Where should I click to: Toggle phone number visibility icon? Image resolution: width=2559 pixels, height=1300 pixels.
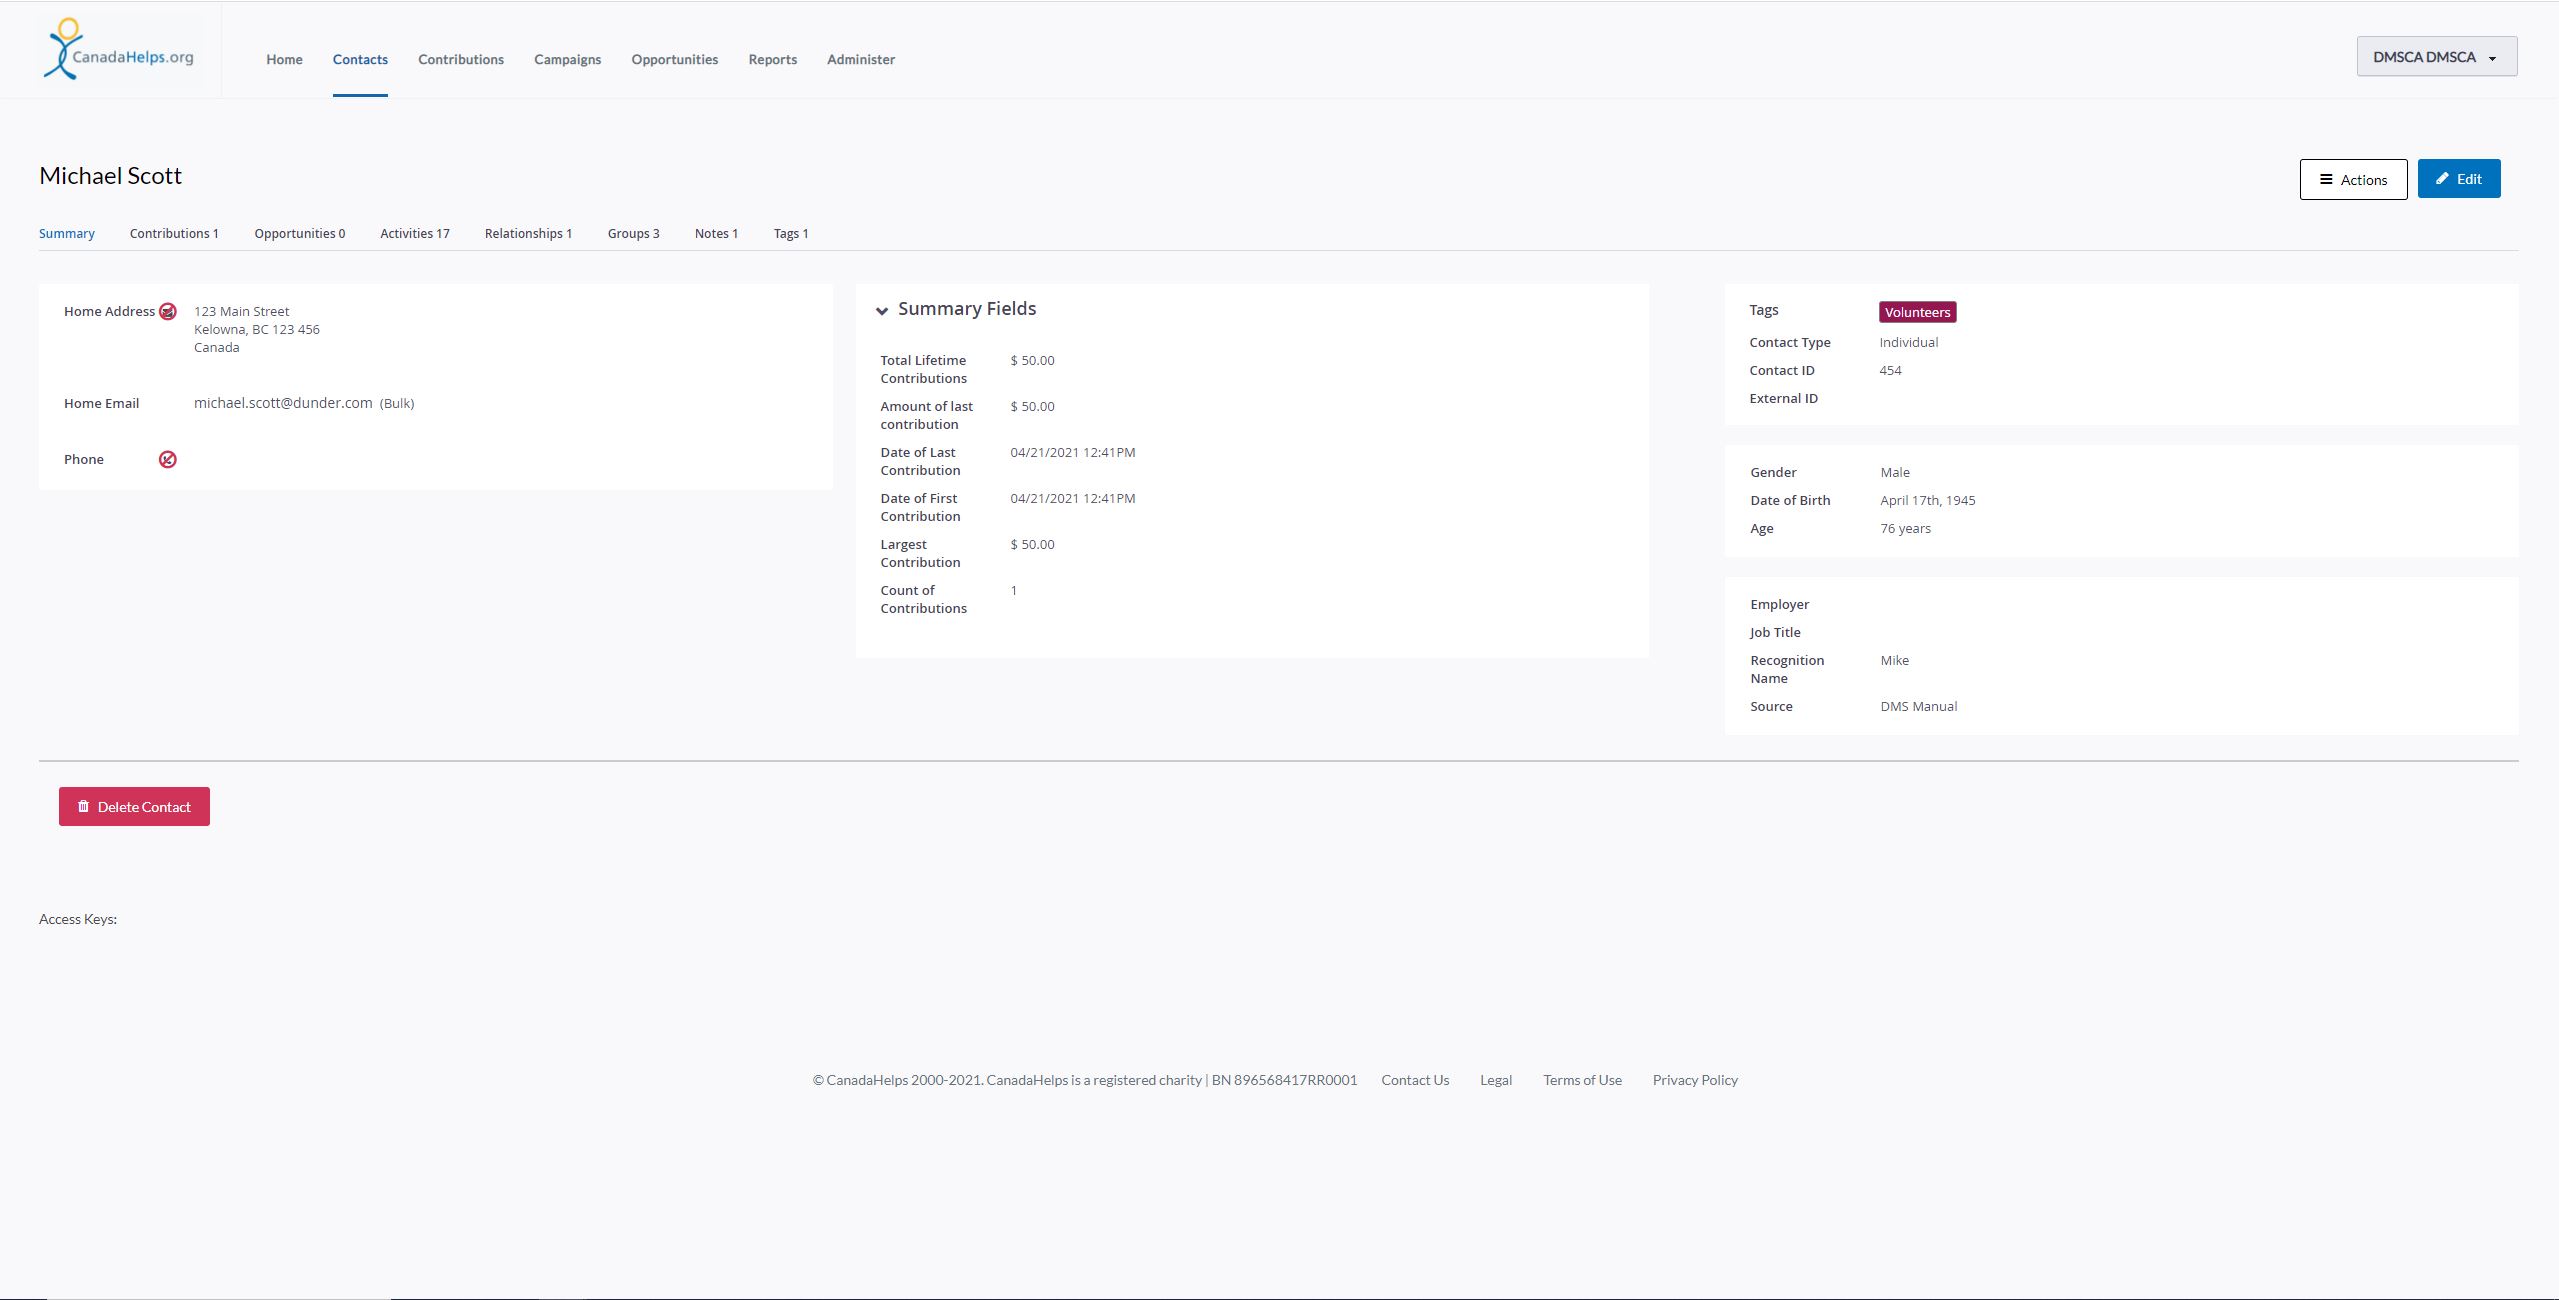167,459
